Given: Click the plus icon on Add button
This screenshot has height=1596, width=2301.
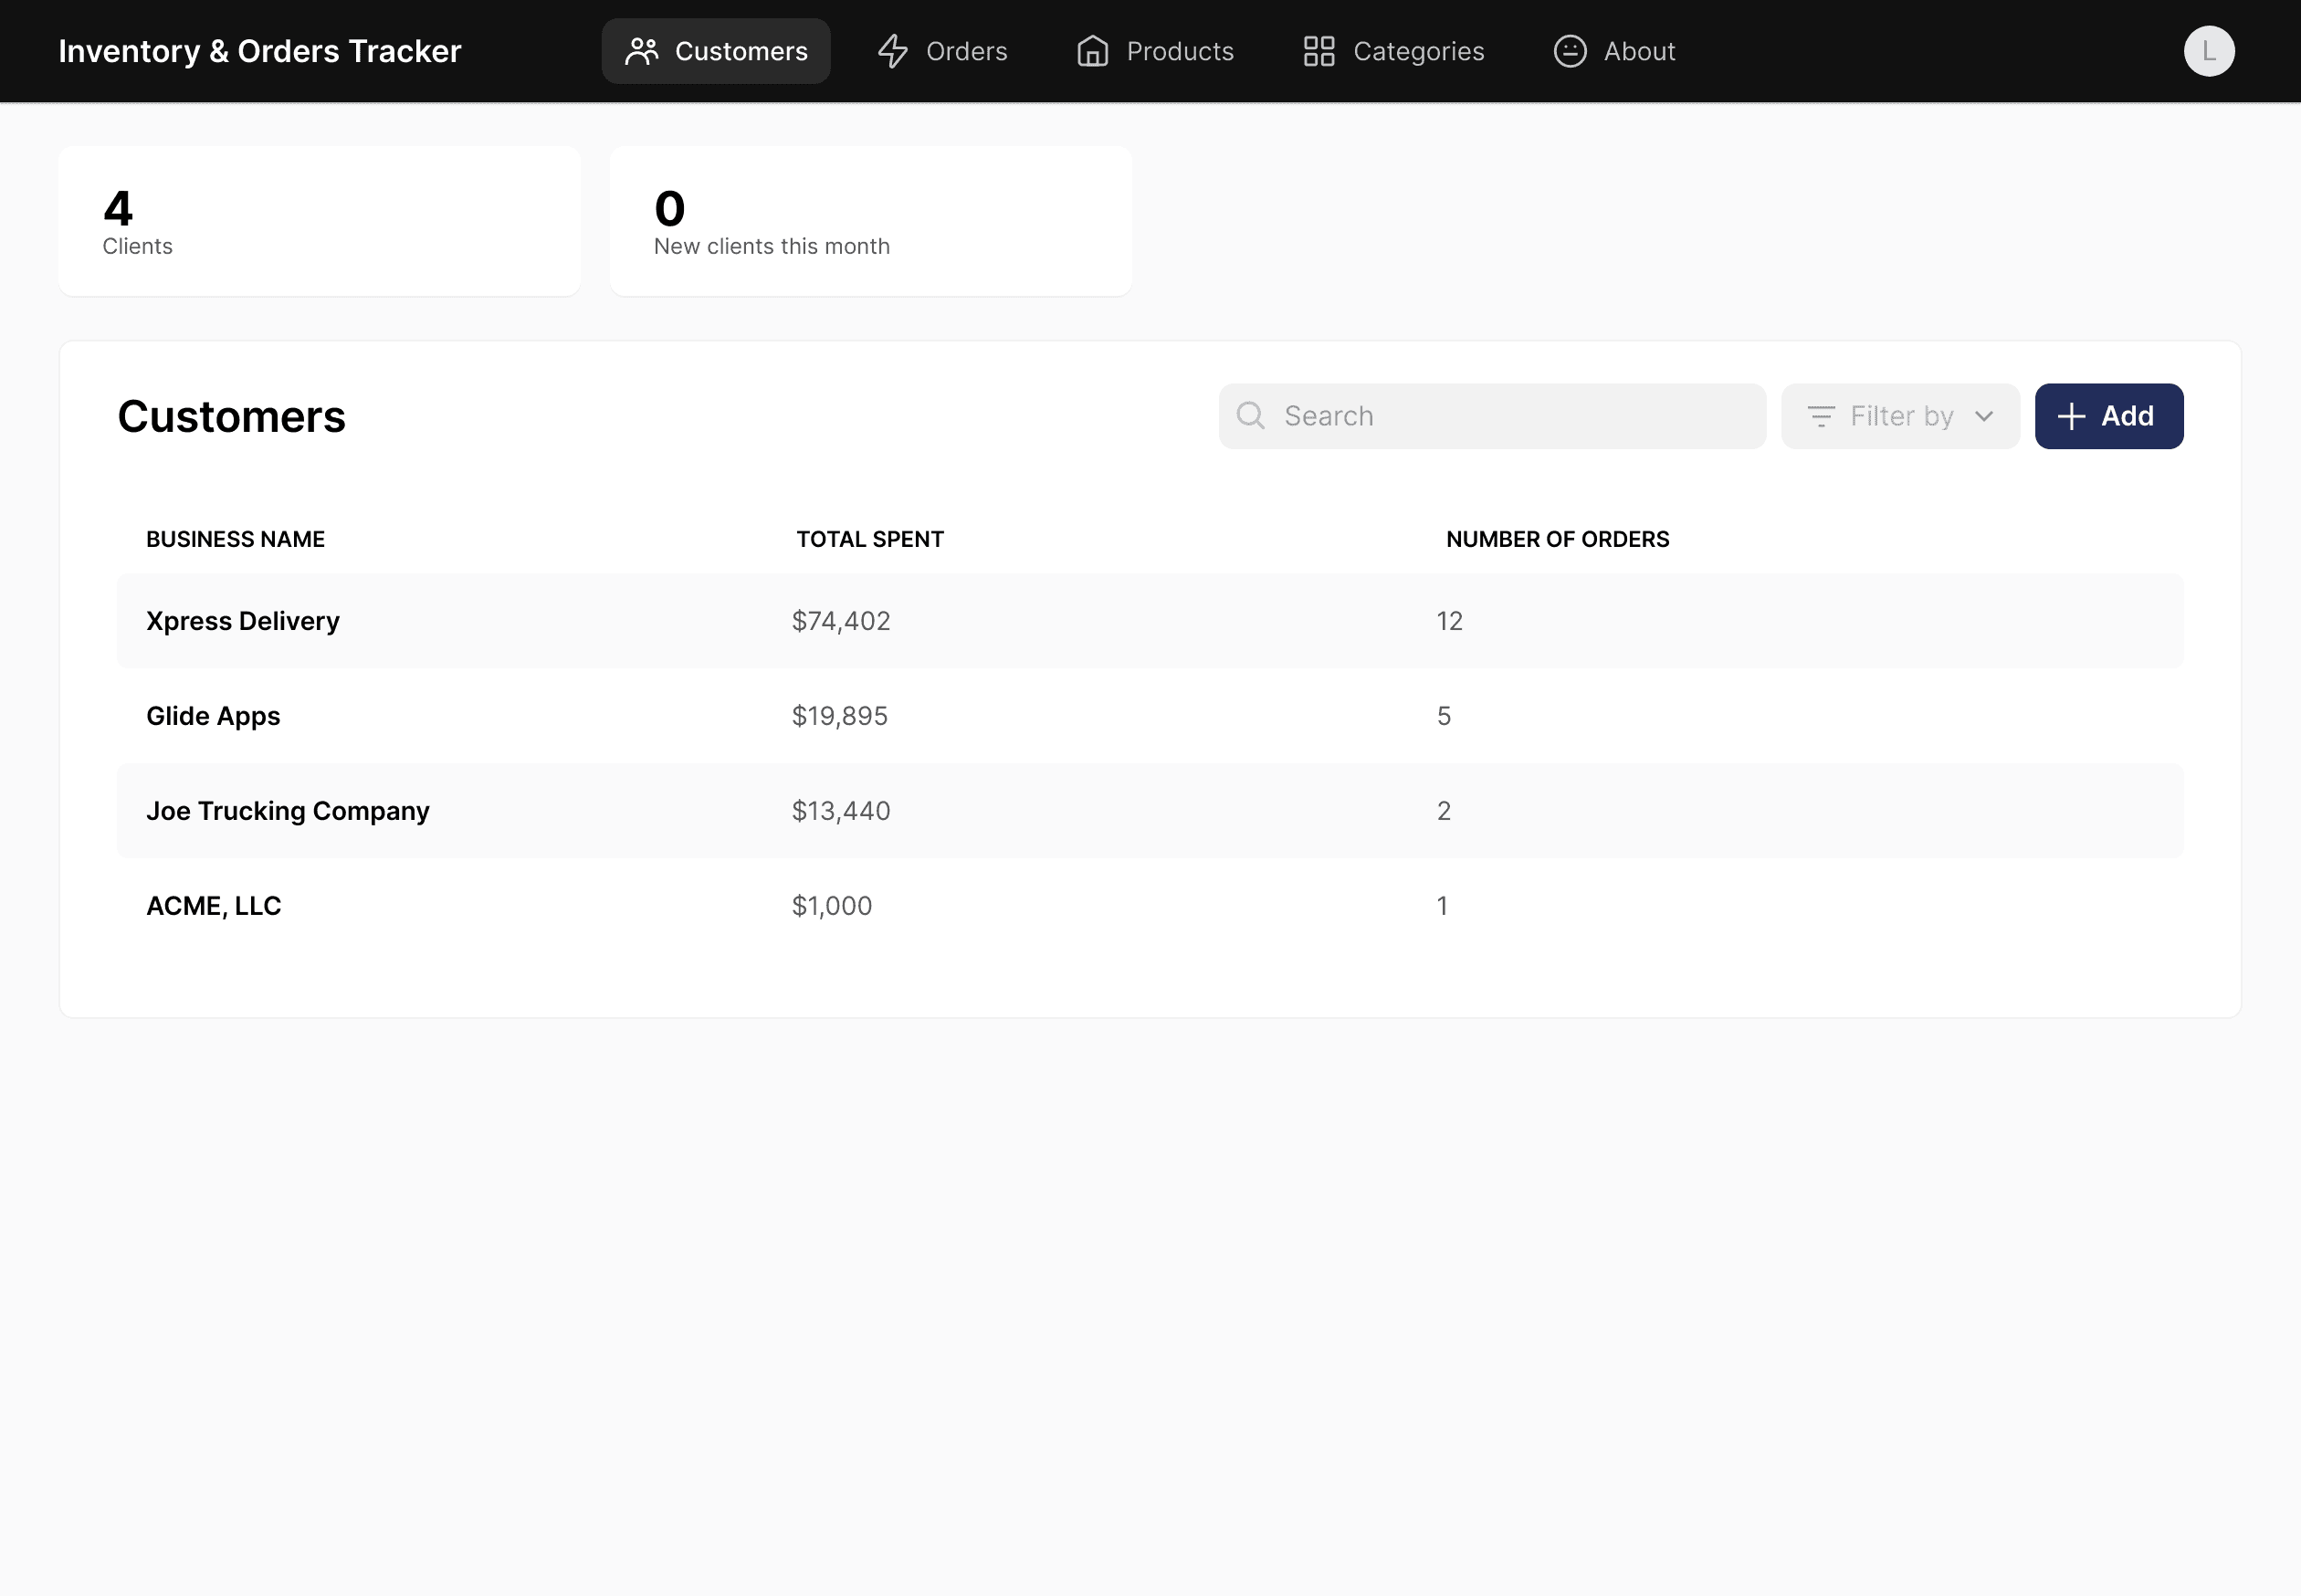Looking at the screenshot, I should tap(2071, 416).
